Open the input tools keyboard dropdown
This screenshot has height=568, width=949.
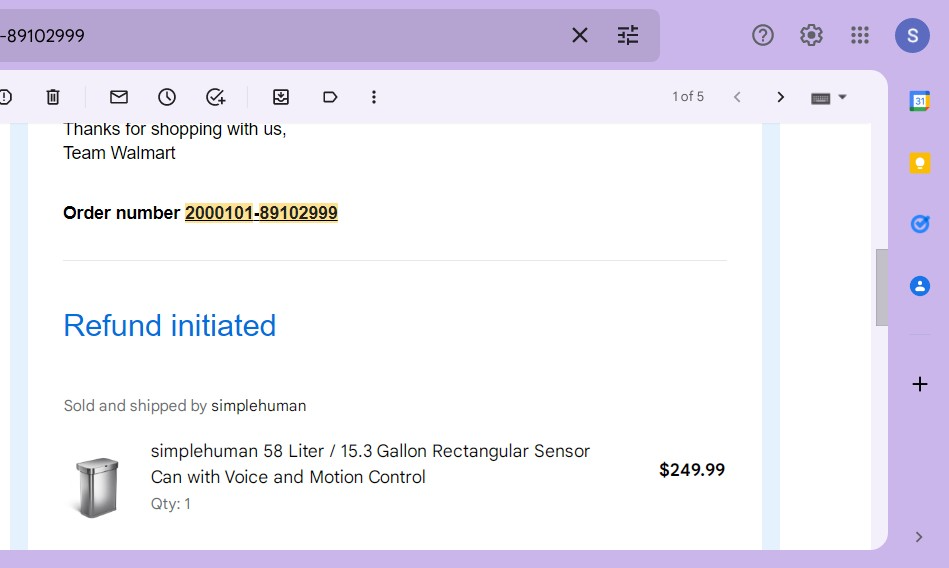828,97
